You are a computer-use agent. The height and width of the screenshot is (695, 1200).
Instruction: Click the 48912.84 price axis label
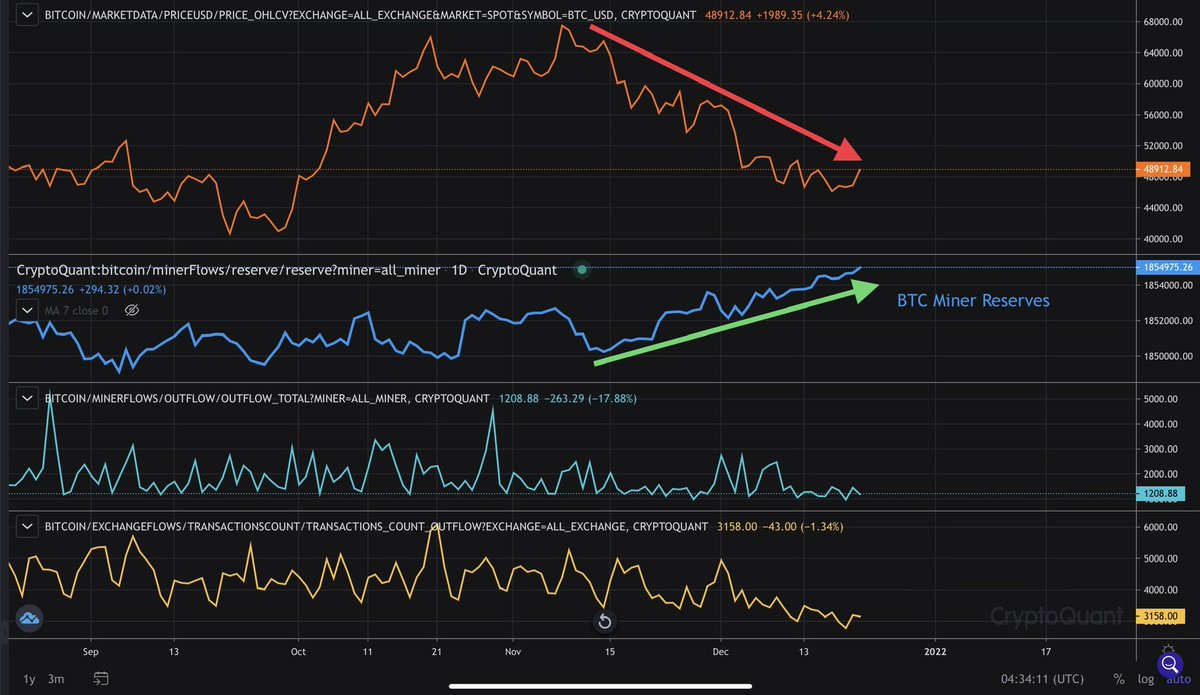pyautogui.click(x=1163, y=170)
